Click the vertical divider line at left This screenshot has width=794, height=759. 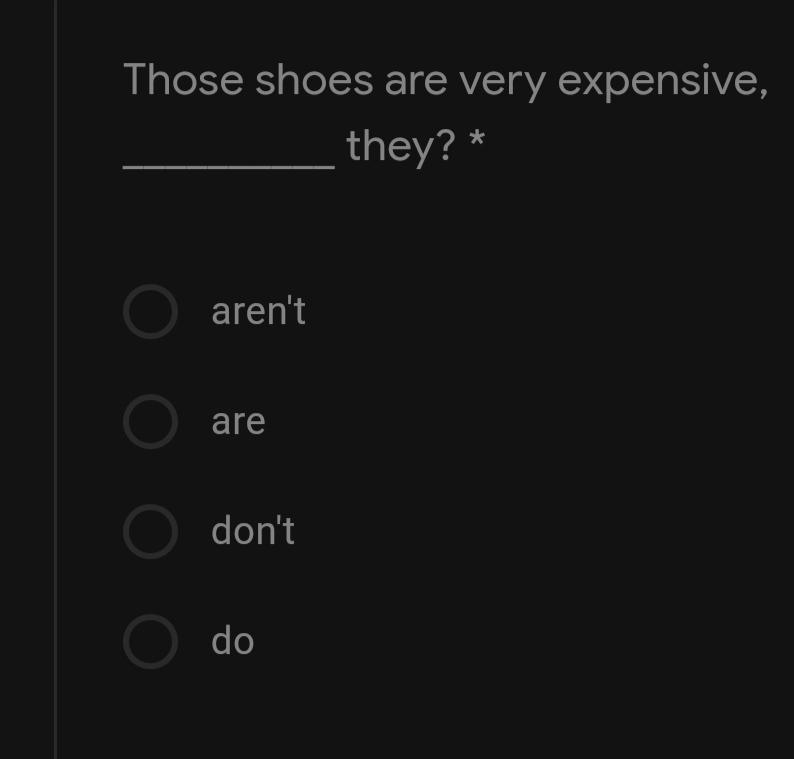[55, 379]
